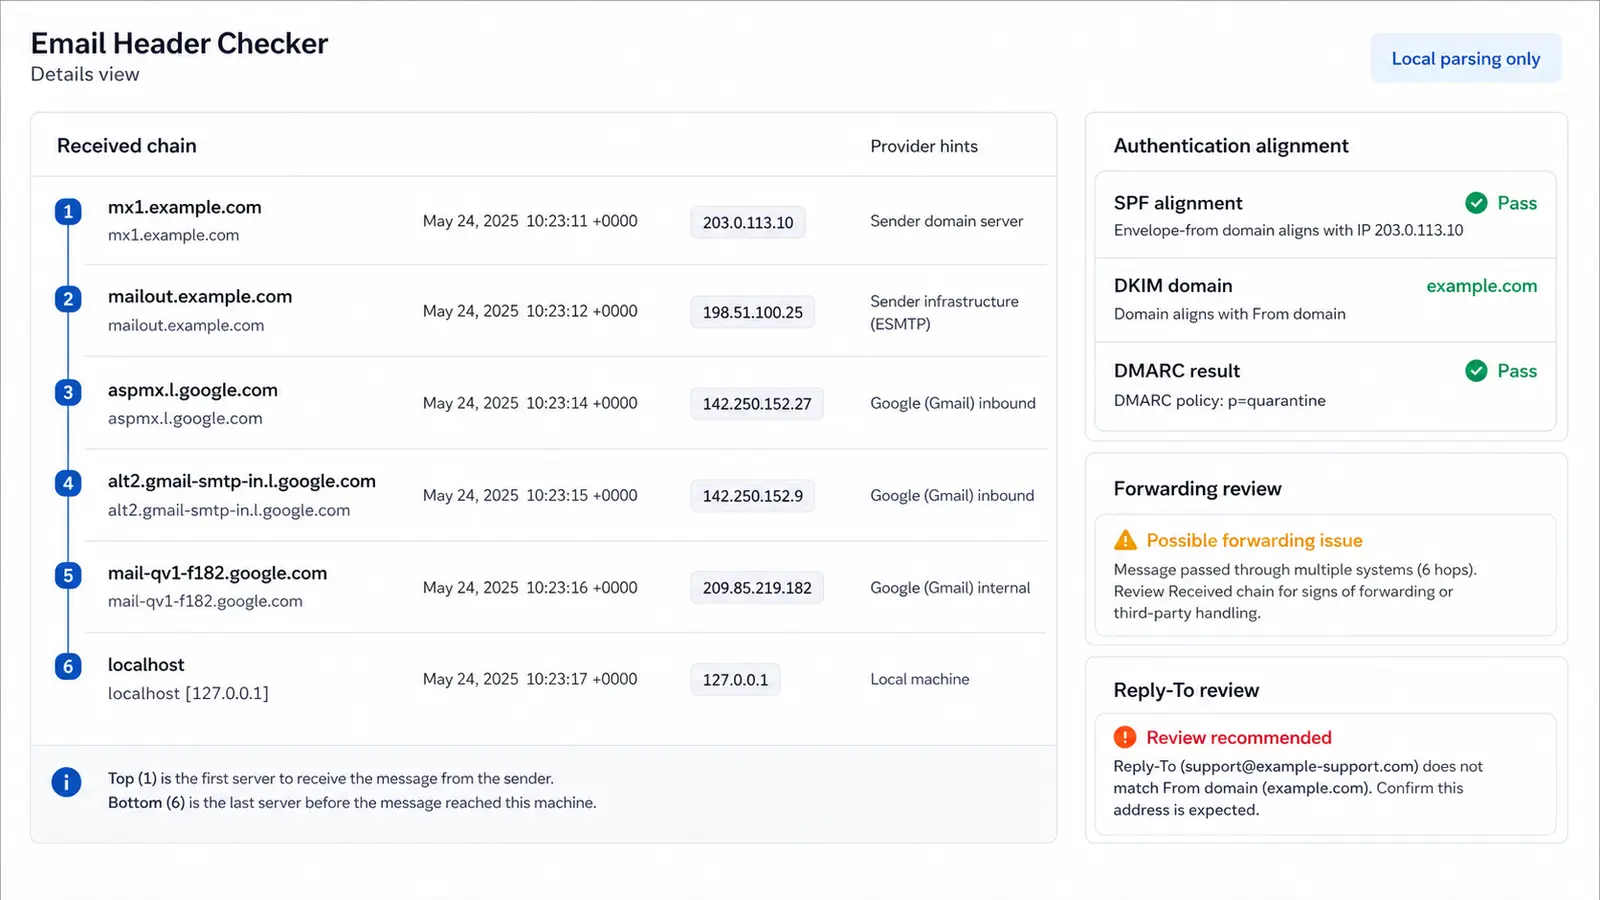Viewport: 1600px width, 900px height.
Task: Click the hop 3 badge for aspmx.l.google.com
Action: [68, 392]
